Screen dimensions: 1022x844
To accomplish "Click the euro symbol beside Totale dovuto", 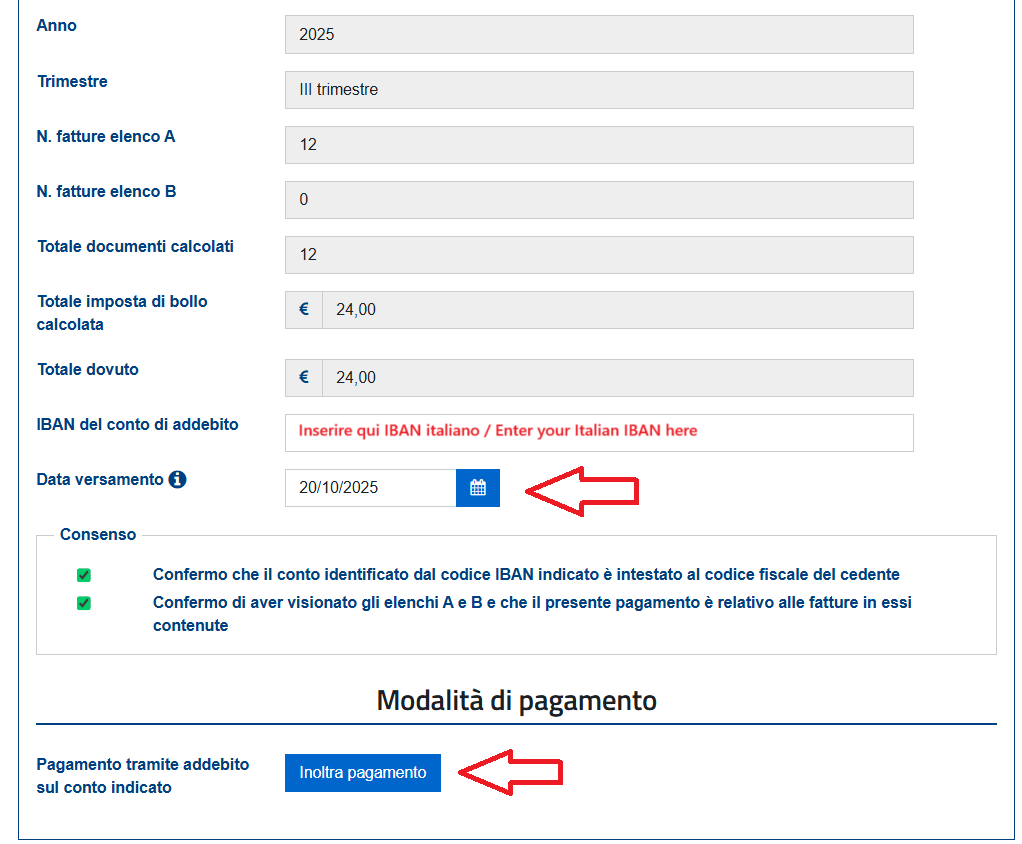I will (x=302, y=377).
